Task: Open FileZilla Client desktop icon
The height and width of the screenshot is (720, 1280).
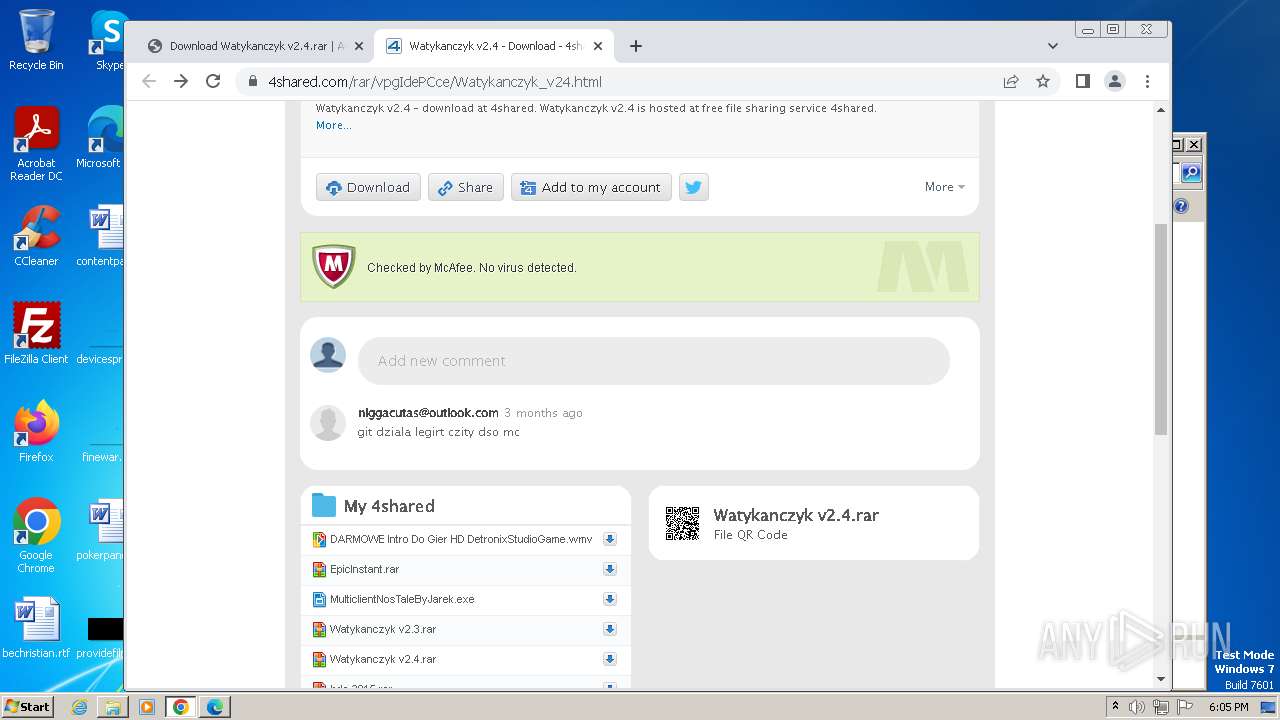Action: click(x=36, y=333)
